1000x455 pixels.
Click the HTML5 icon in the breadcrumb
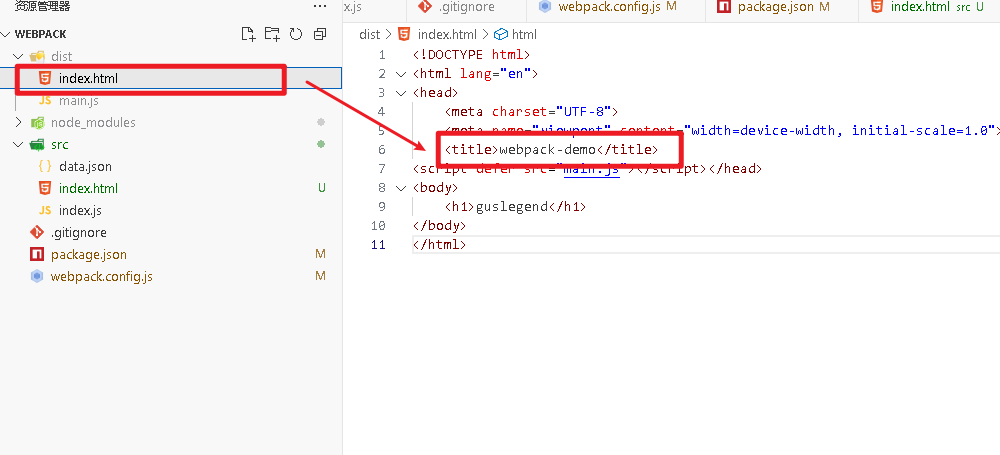(x=404, y=34)
